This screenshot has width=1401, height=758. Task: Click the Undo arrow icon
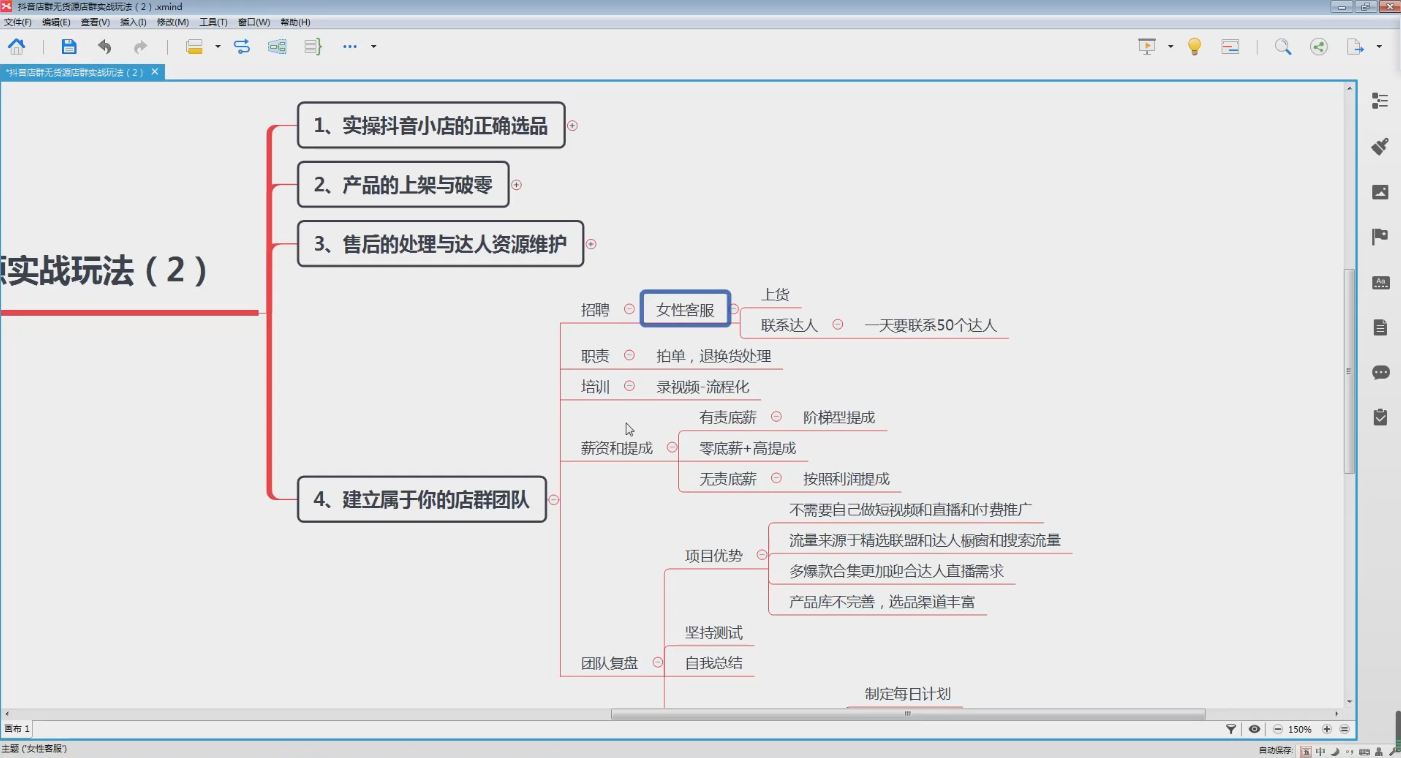point(104,46)
